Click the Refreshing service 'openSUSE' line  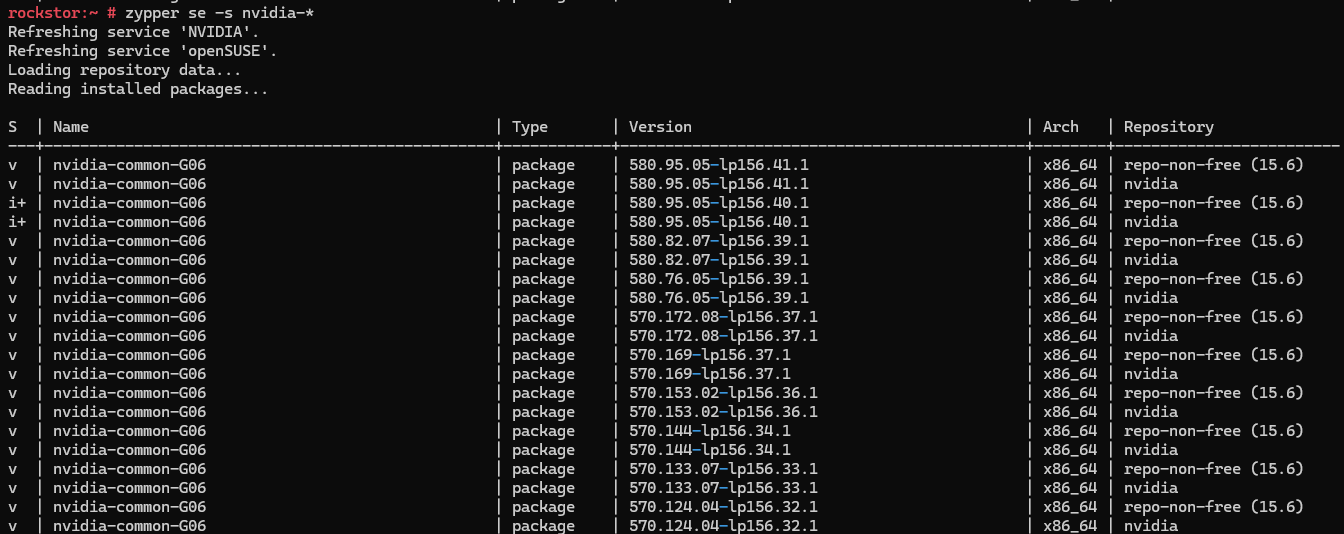[x=142, y=51]
